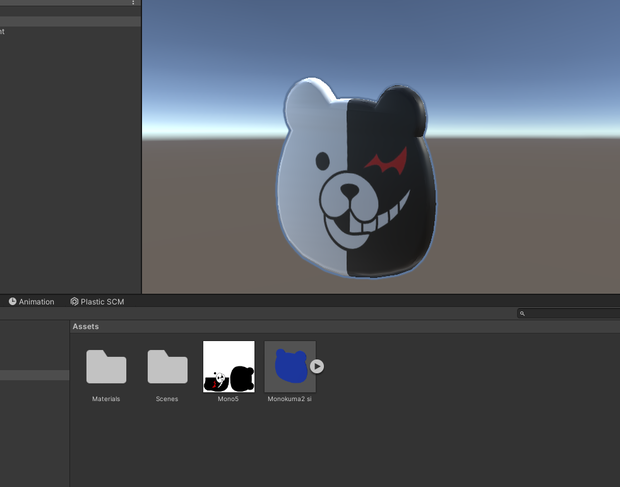Select the Mono5 texture thumbnail
Screen dimensions: 620x487
click(x=229, y=366)
